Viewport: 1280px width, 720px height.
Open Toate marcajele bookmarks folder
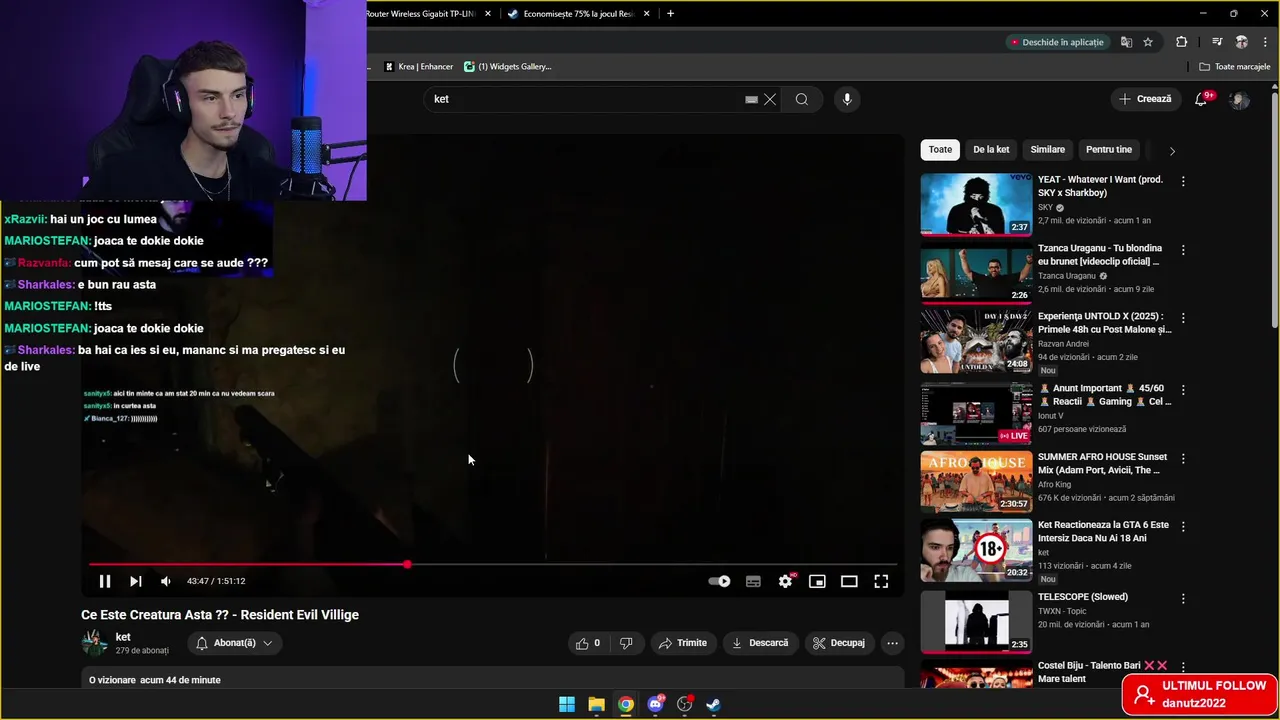click(x=1235, y=67)
